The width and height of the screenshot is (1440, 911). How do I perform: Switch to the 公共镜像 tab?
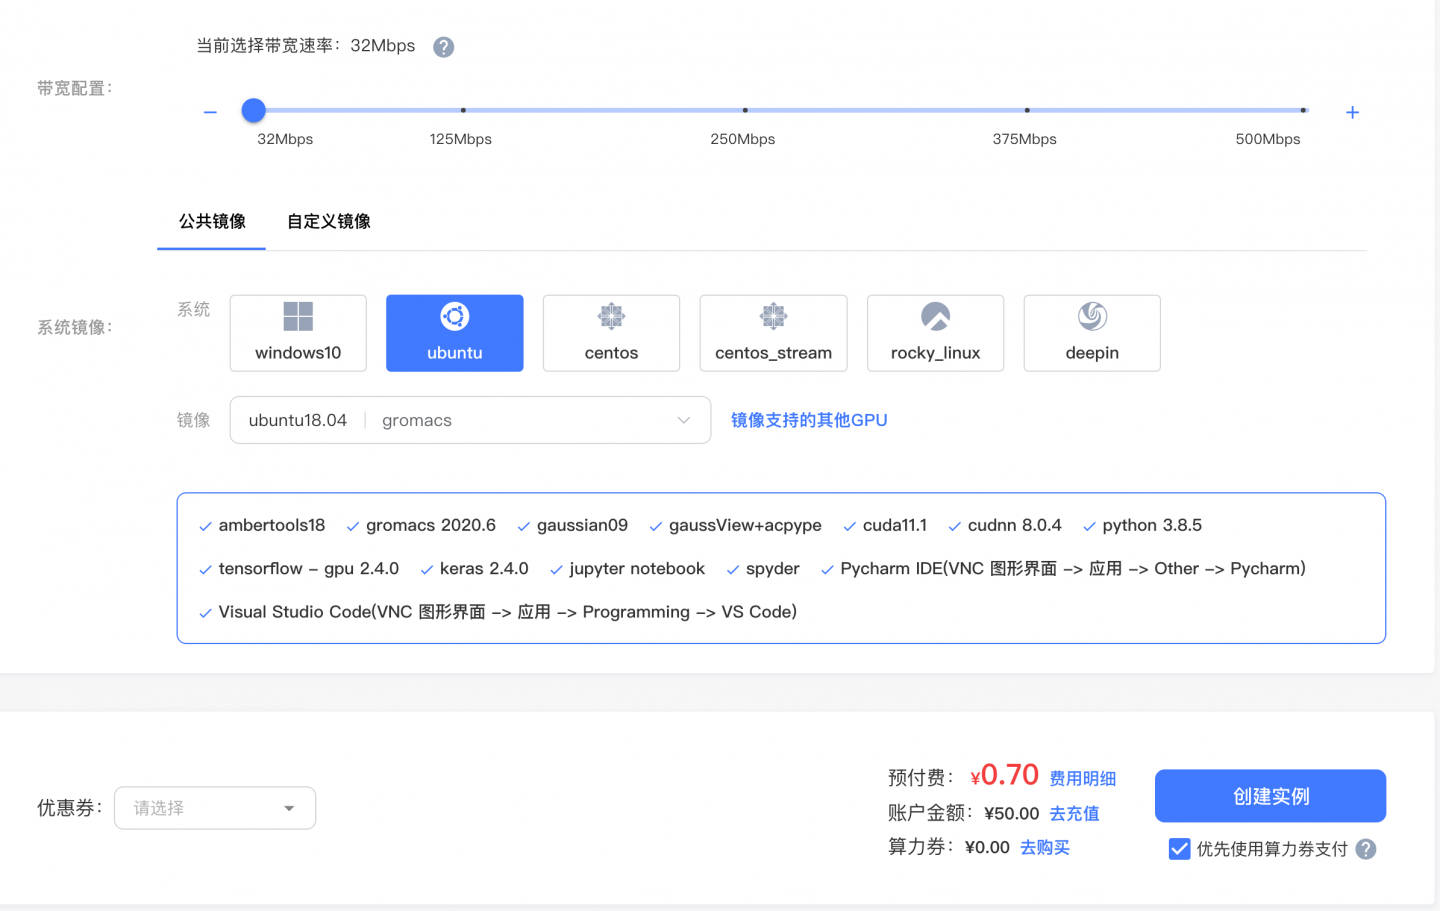click(212, 221)
